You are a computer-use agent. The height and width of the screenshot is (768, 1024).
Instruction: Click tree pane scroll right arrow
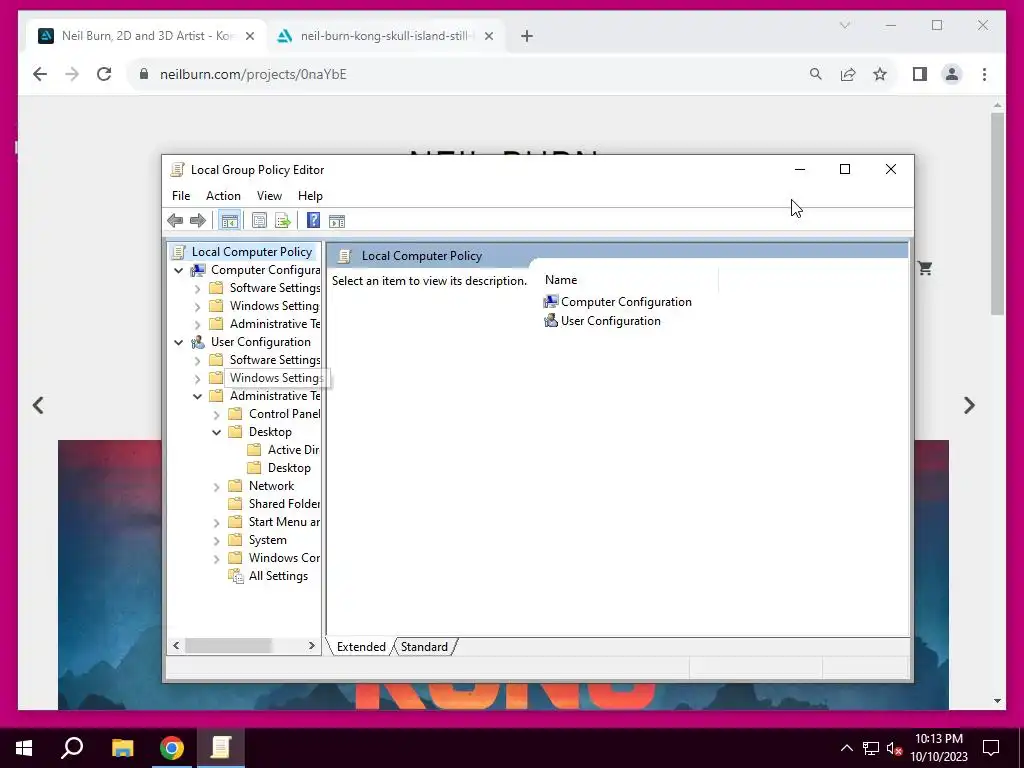tap(312, 645)
